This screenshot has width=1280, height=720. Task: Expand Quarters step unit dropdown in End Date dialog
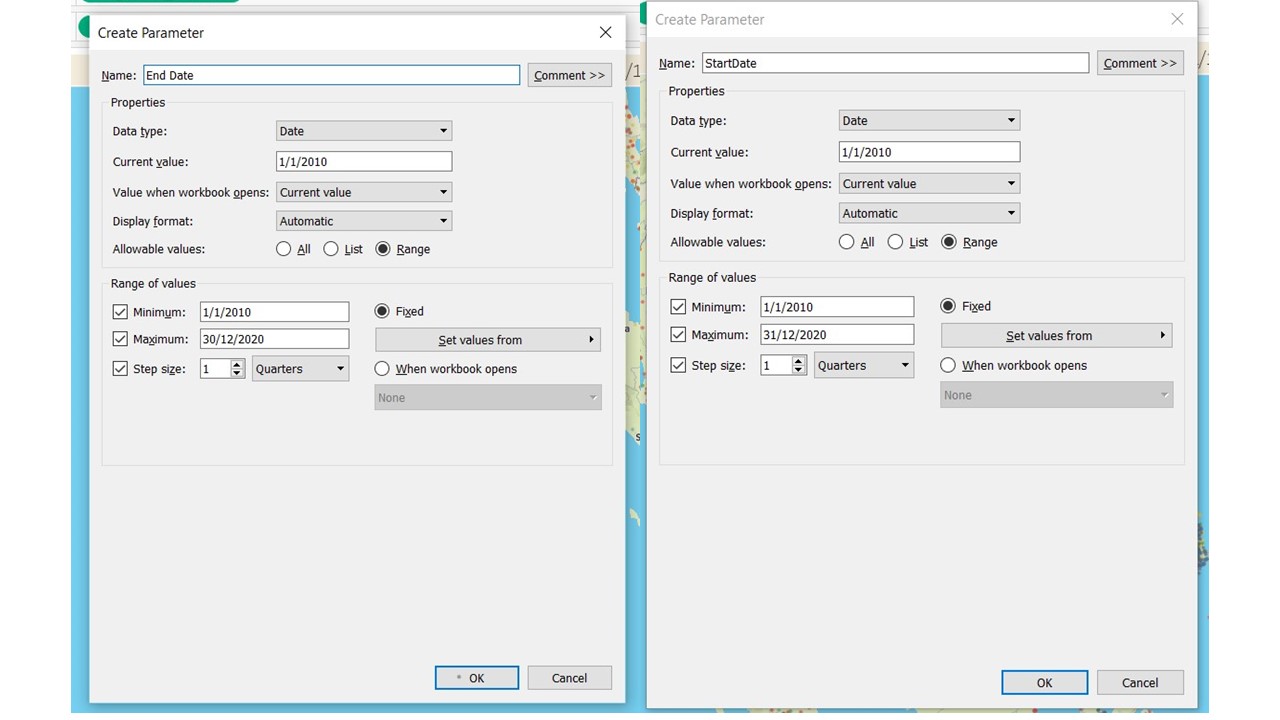coord(300,369)
